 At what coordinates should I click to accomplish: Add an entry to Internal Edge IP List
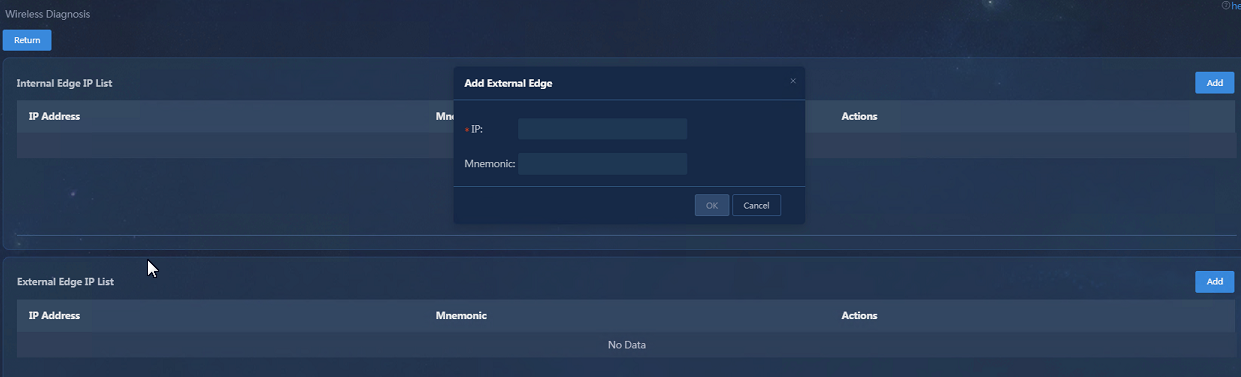click(1214, 83)
